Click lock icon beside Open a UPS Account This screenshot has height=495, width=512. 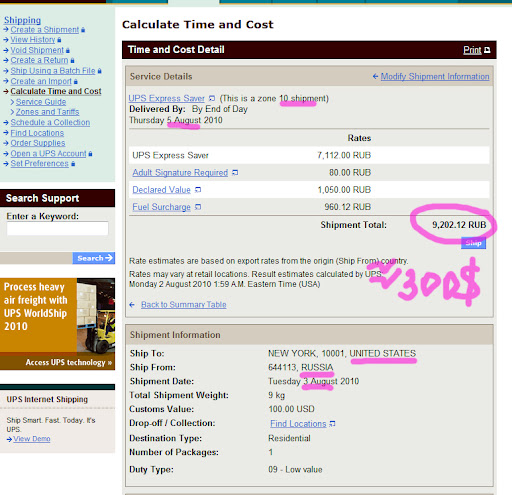coord(90,154)
